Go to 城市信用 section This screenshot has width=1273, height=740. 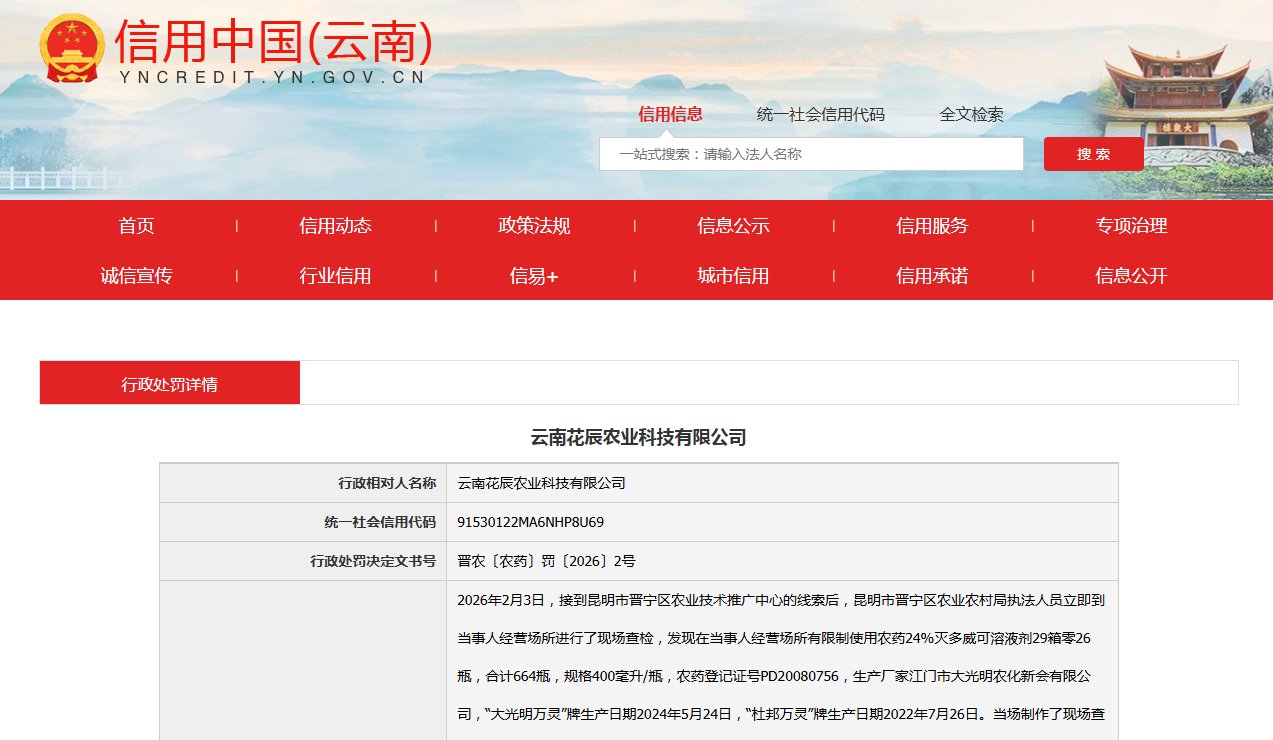pos(733,276)
